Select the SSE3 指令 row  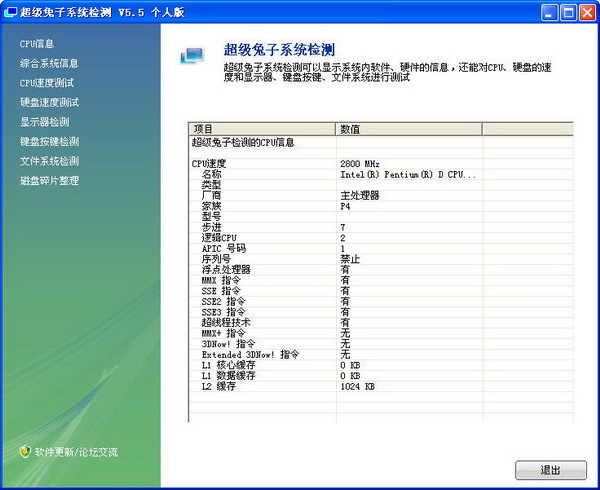click(381, 312)
